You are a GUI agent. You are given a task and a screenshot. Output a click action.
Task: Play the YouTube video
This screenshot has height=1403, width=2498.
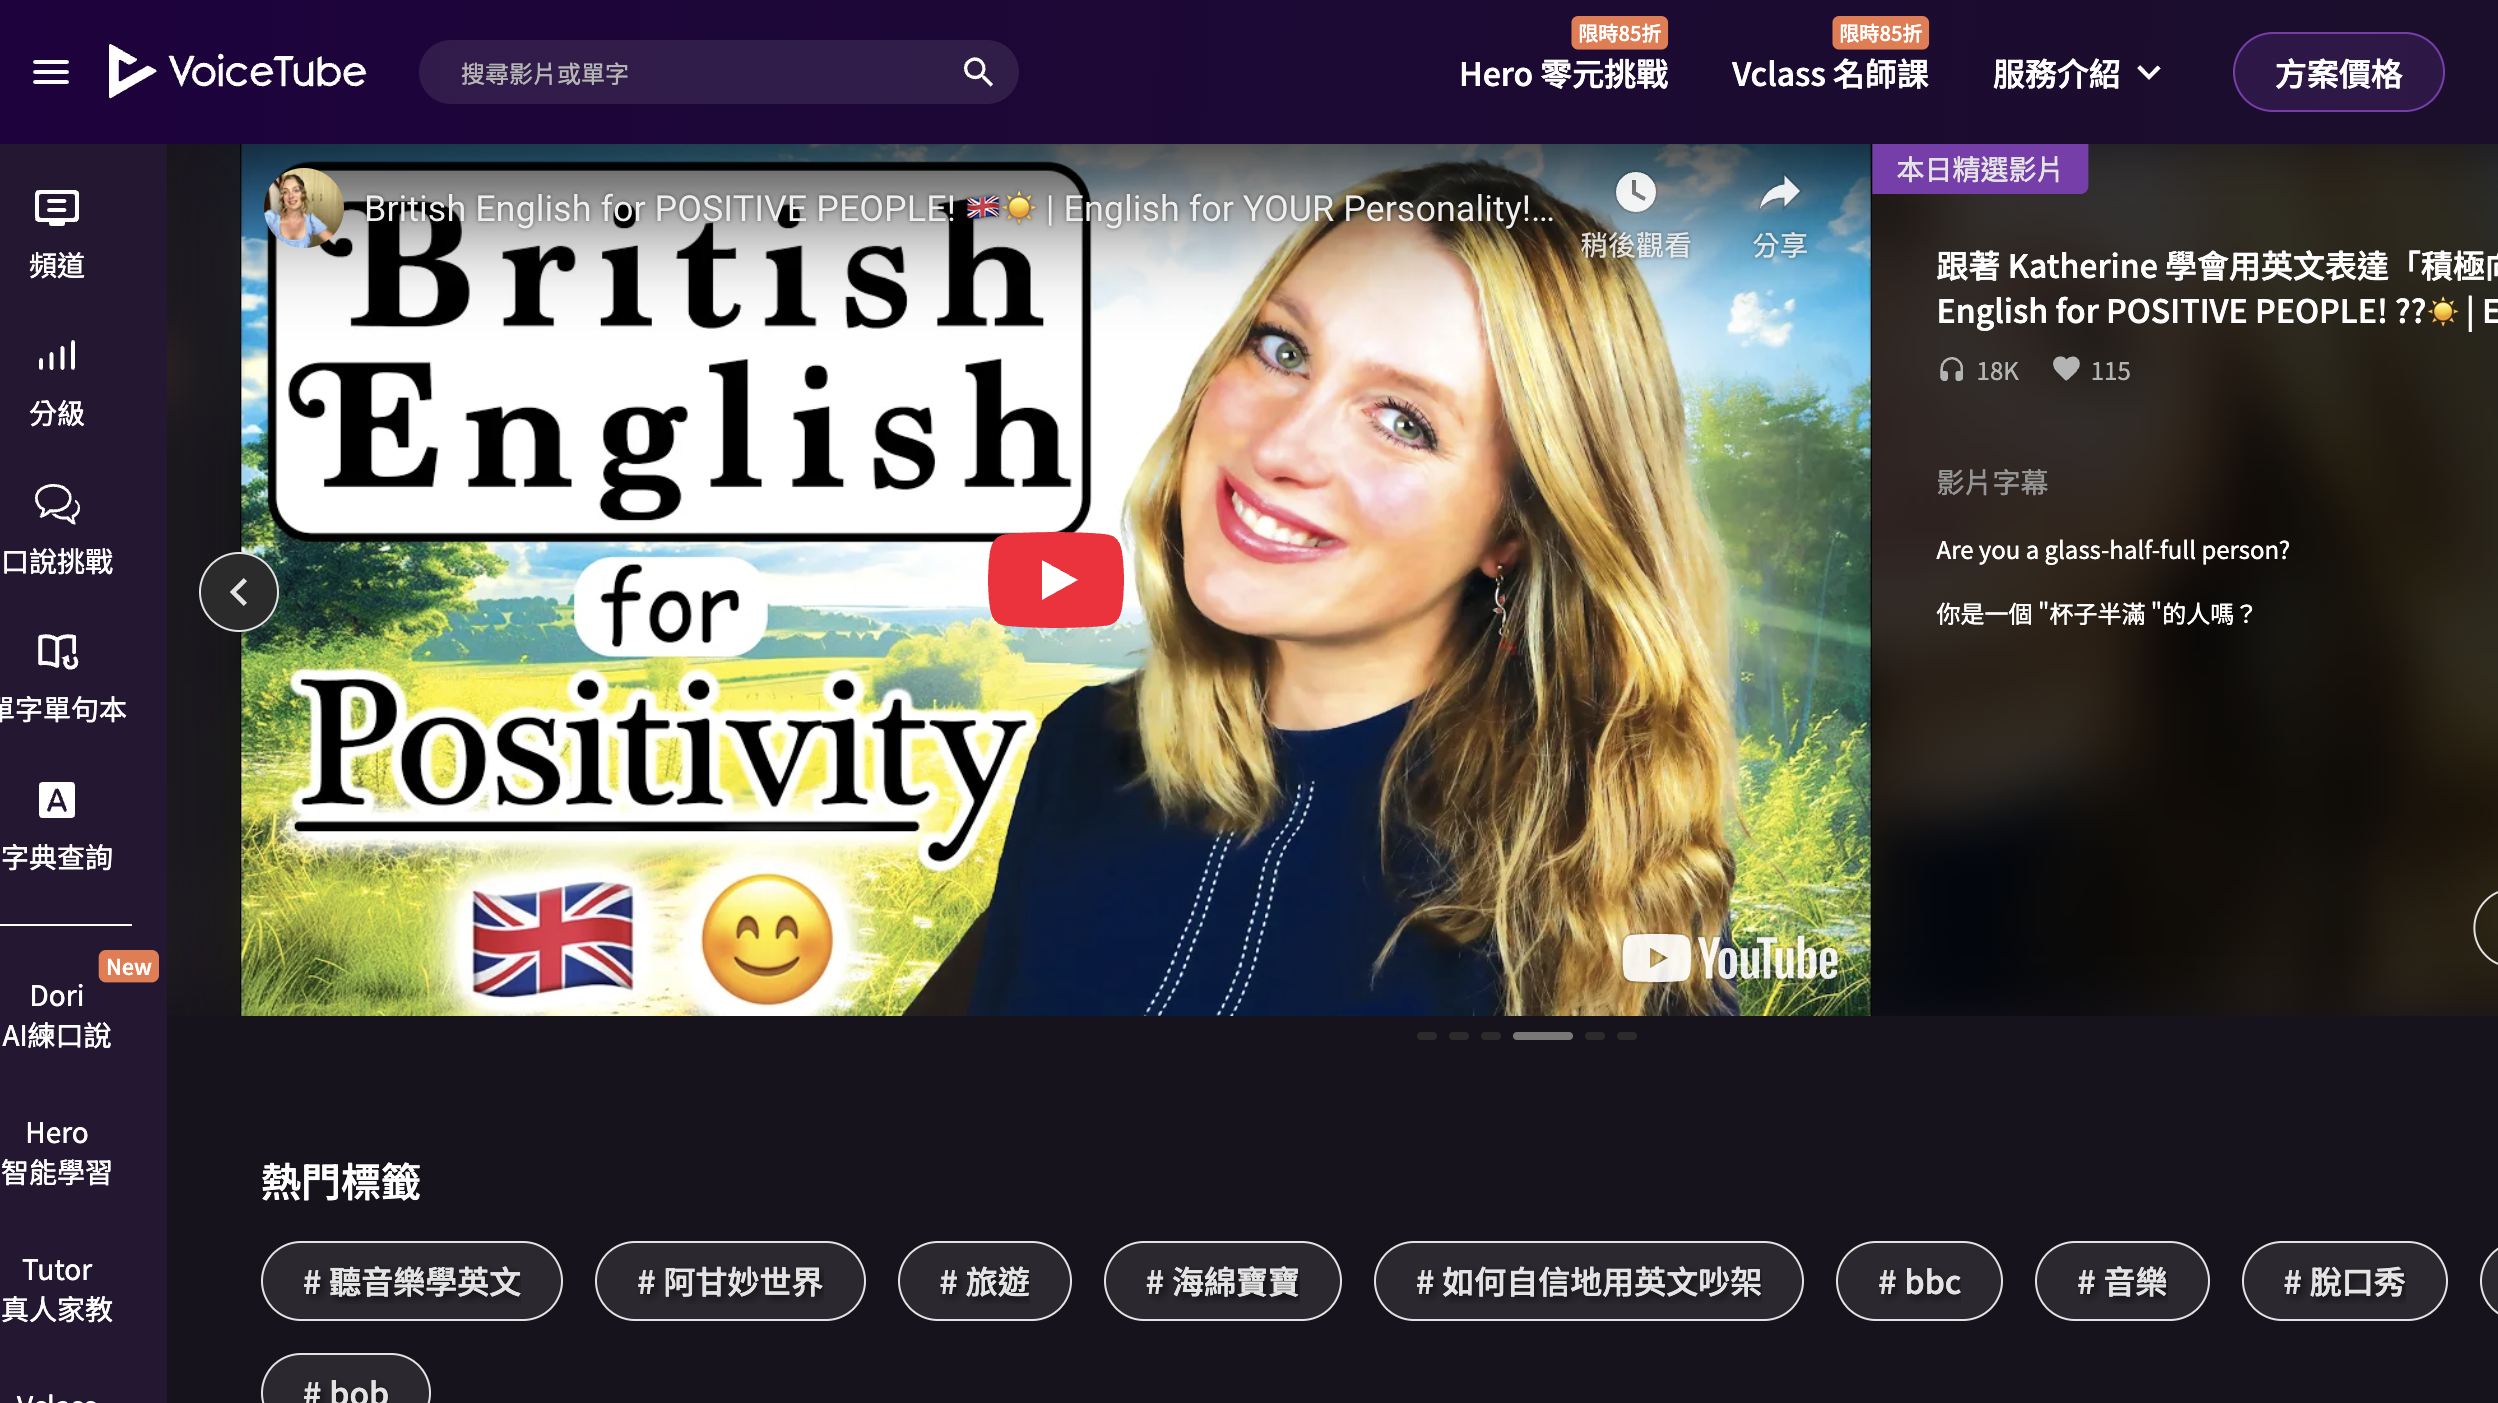pyautogui.click(x=1055, y=580)
